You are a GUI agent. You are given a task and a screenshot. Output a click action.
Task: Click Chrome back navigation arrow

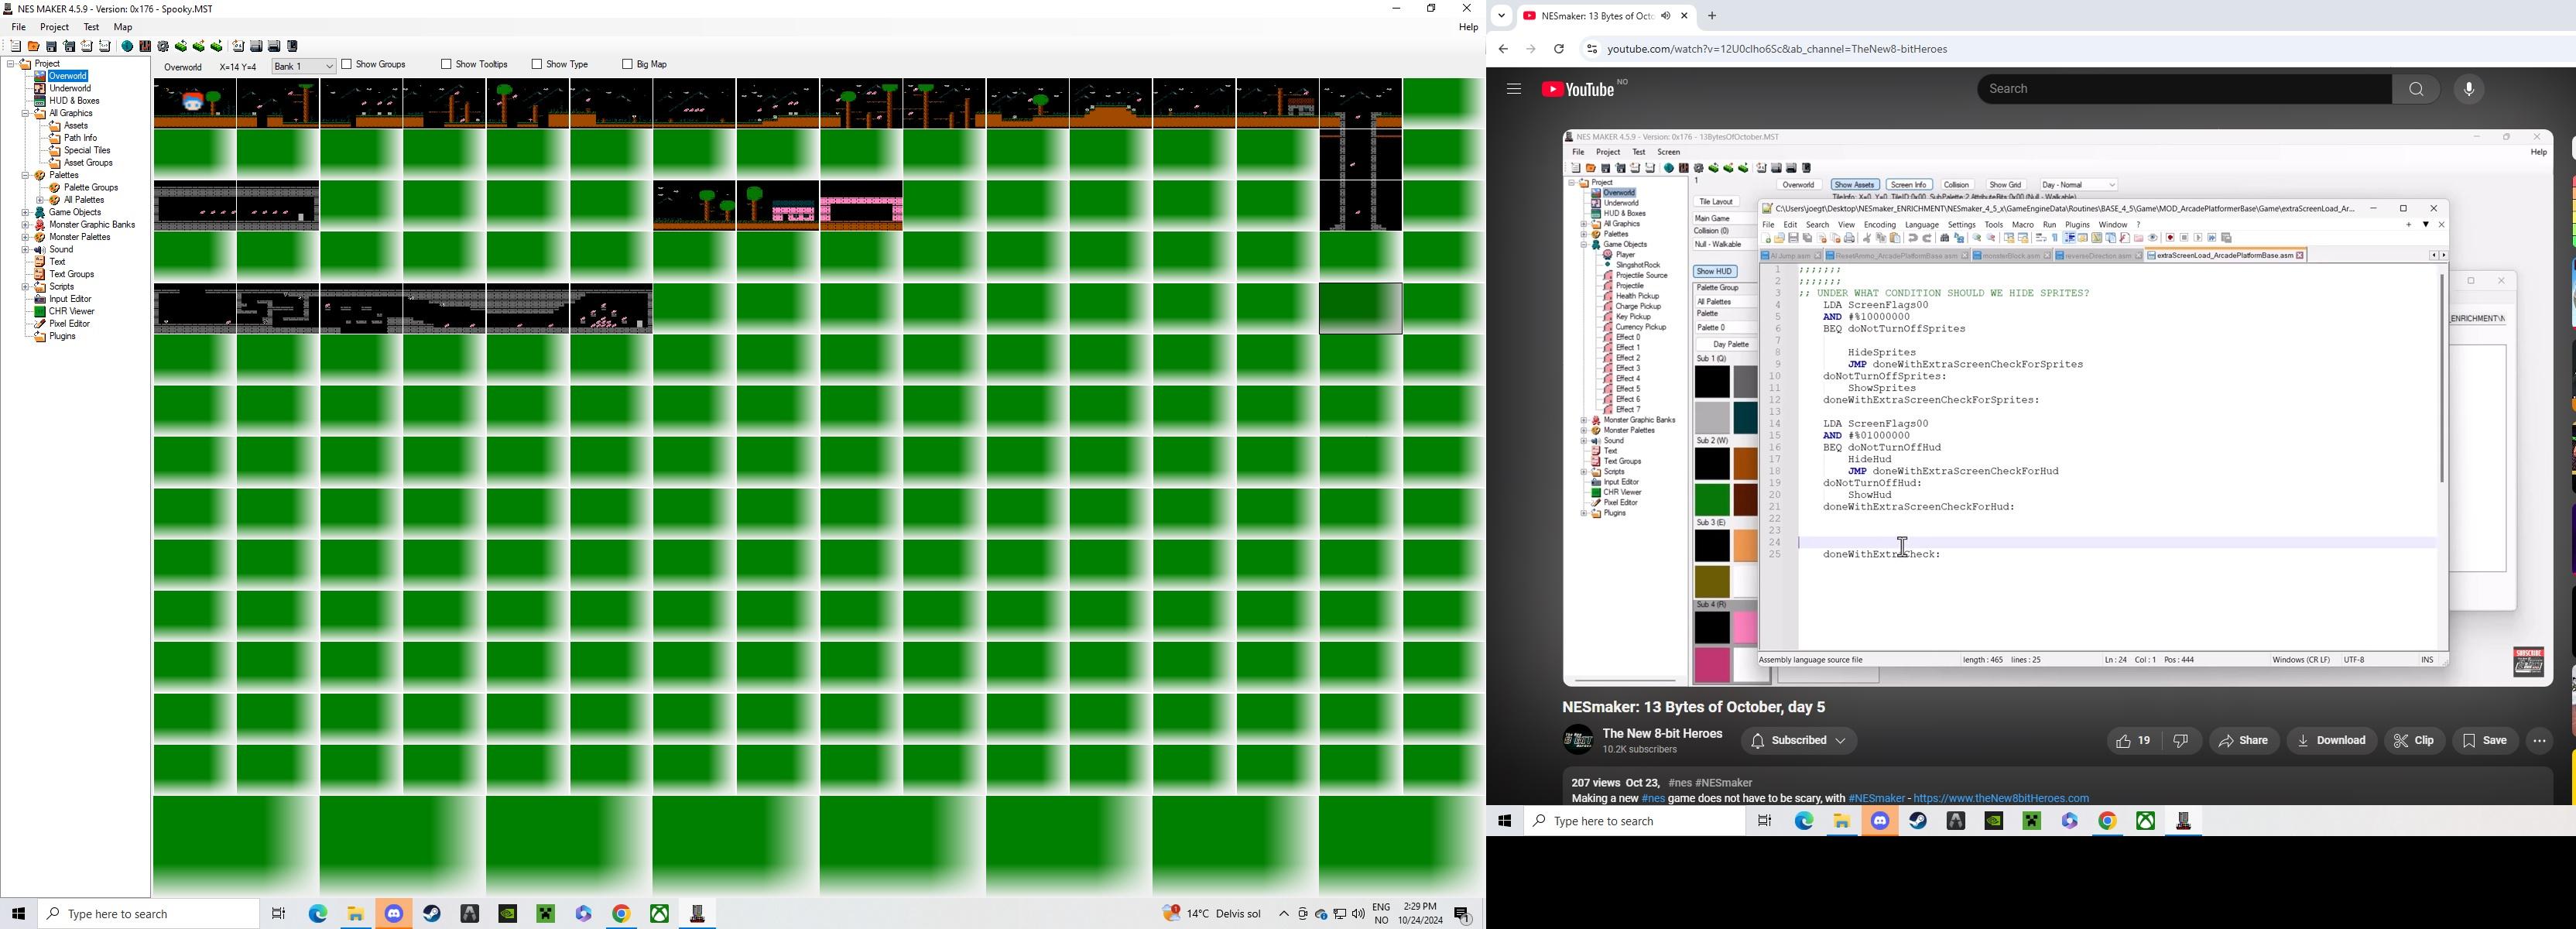[x=1503, y=49]
